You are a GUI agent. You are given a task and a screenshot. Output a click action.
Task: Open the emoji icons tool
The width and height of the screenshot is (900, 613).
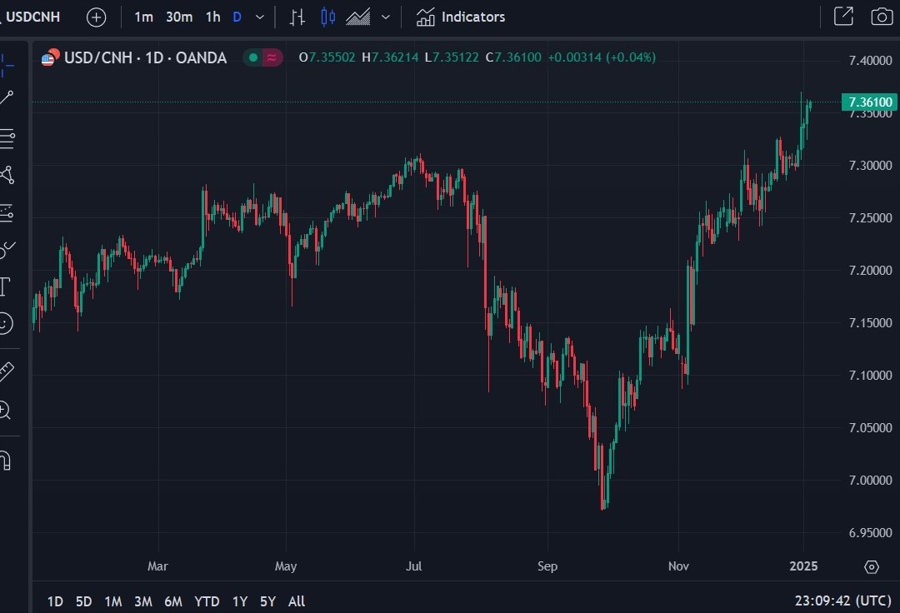pyautogui.click(x=5, y=323)
